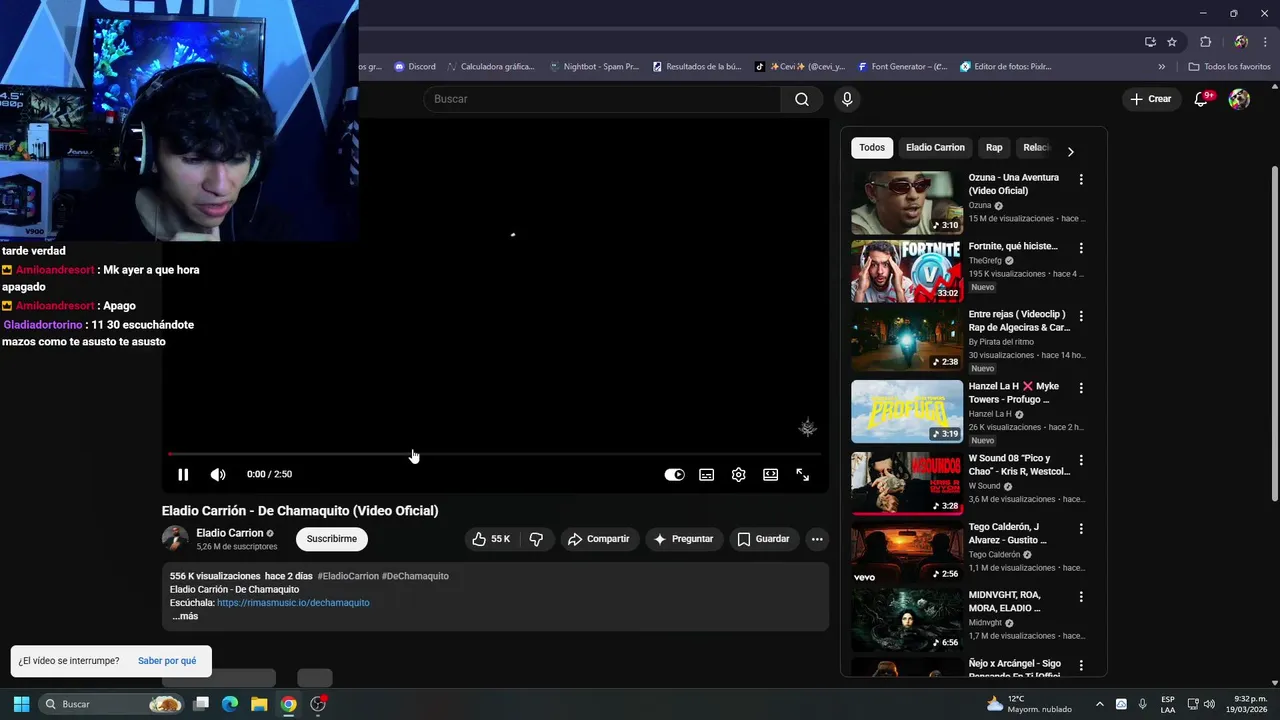Screen dimensions: 1280x720
Task: Open the Editor de fotos Pixlr bookmark
Action: pyautogui.click(x=1005, y=67)
